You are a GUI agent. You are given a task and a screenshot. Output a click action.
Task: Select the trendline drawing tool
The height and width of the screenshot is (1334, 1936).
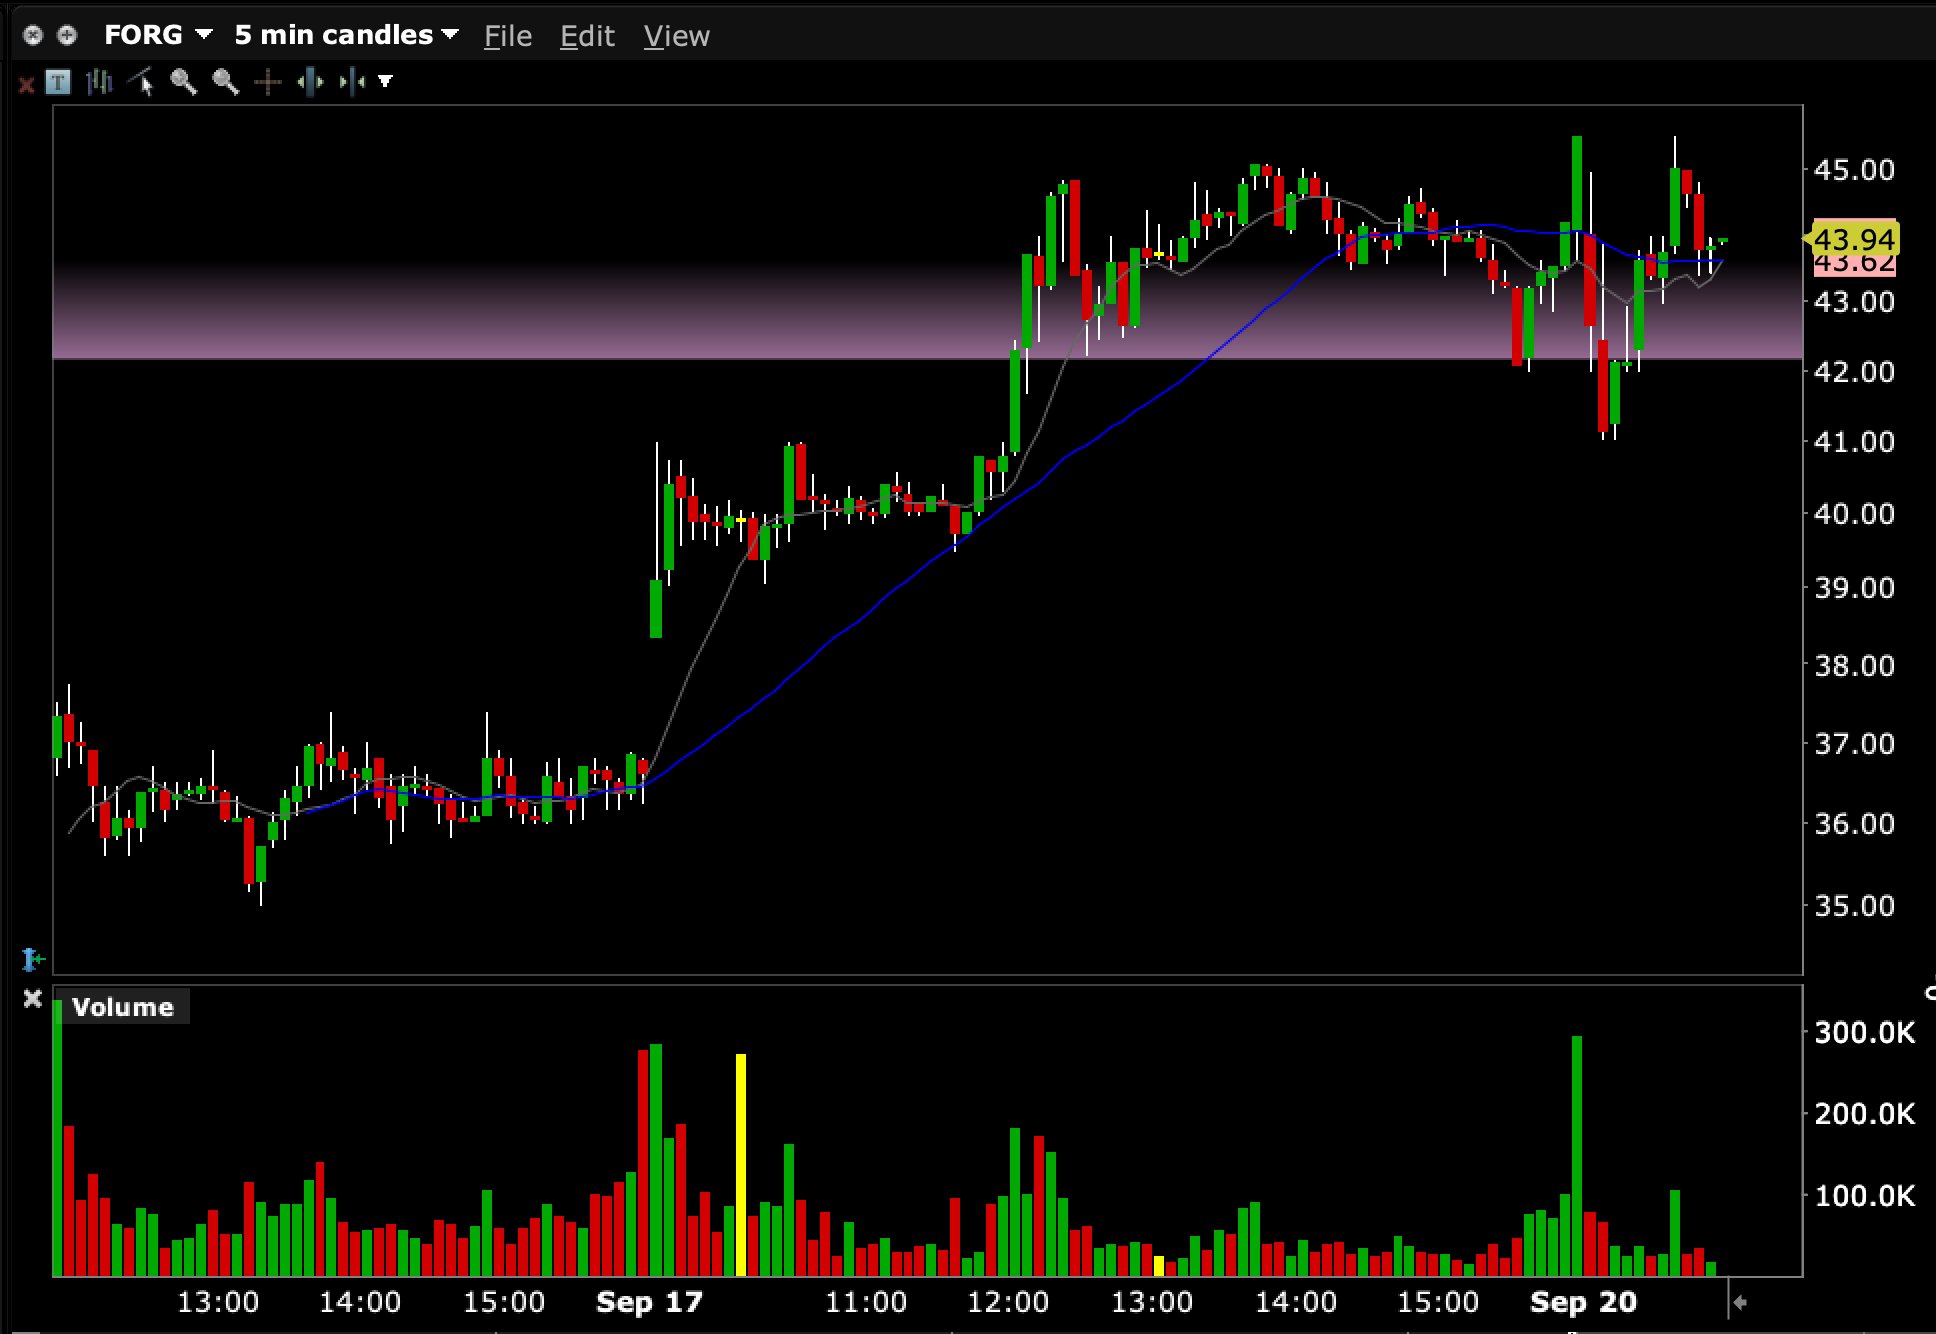pyautogui.click(x=141, y=82)
